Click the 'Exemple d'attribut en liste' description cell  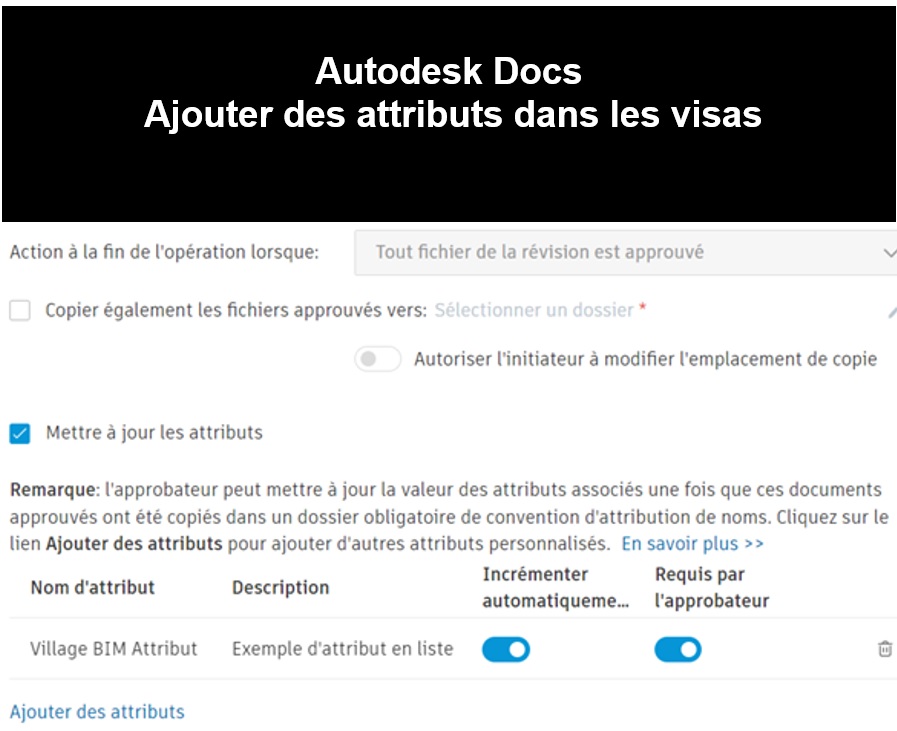pos(342,649)
